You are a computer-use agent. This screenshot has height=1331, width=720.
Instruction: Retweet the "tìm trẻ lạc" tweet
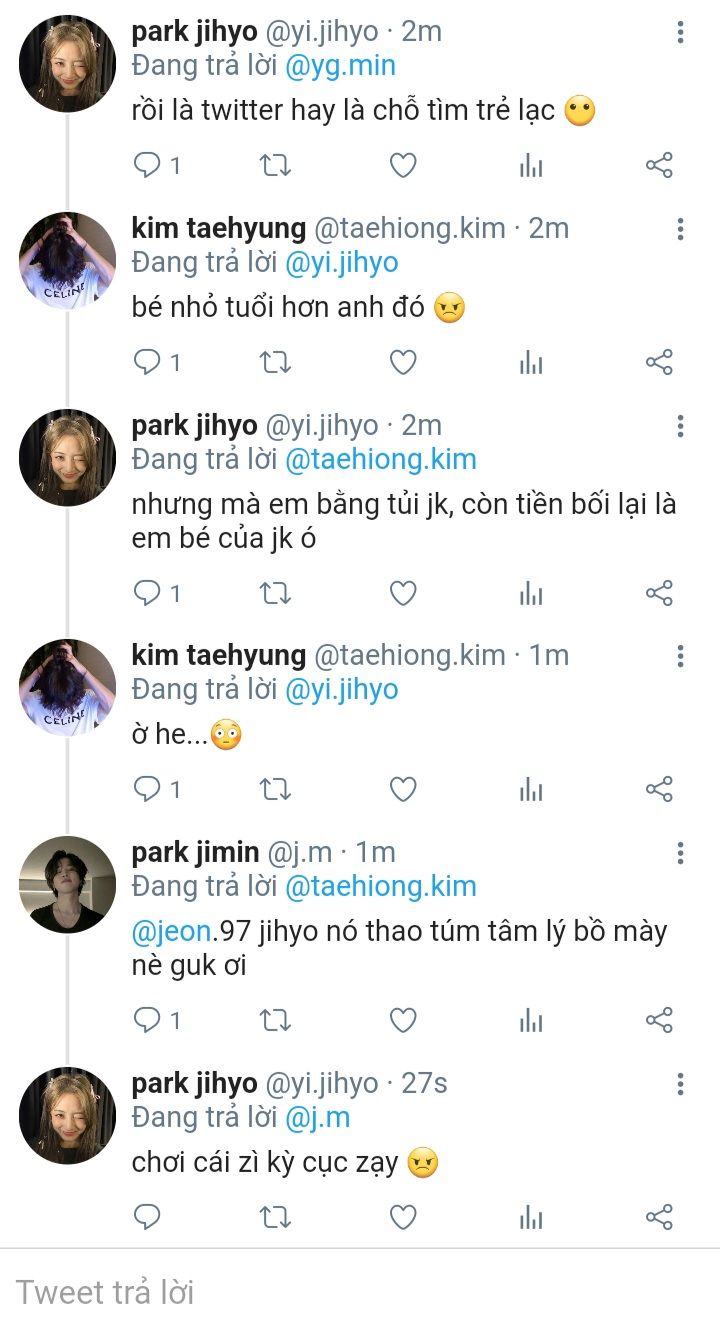point(275,166)
